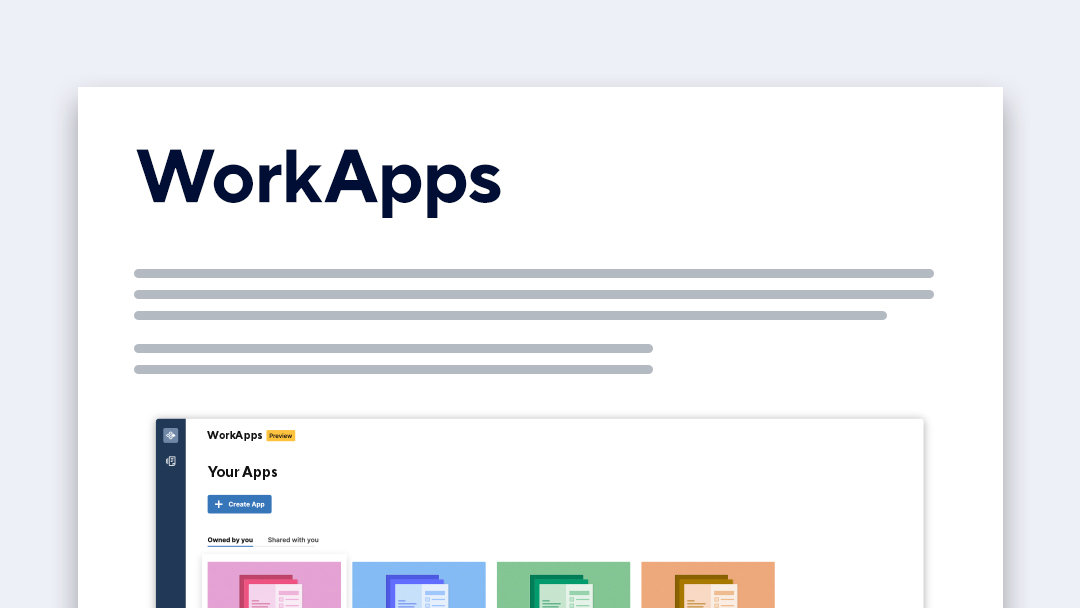Click the Your Apps heading
The image size is (1080, 608).
[242, 472]
